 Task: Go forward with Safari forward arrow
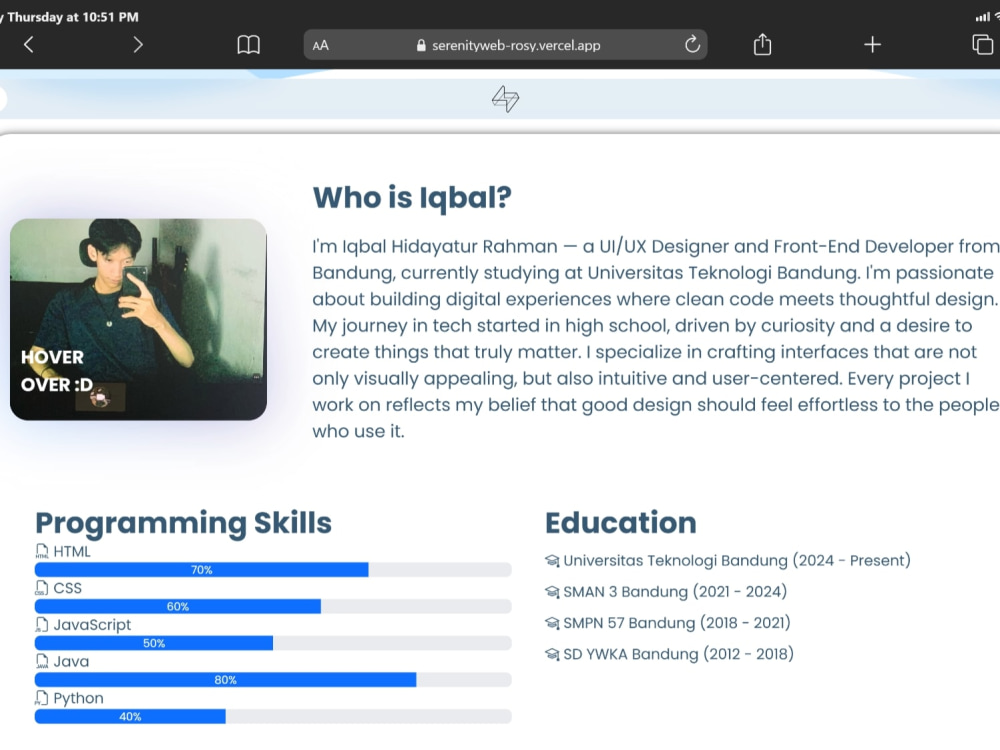(x=138, y=45)
